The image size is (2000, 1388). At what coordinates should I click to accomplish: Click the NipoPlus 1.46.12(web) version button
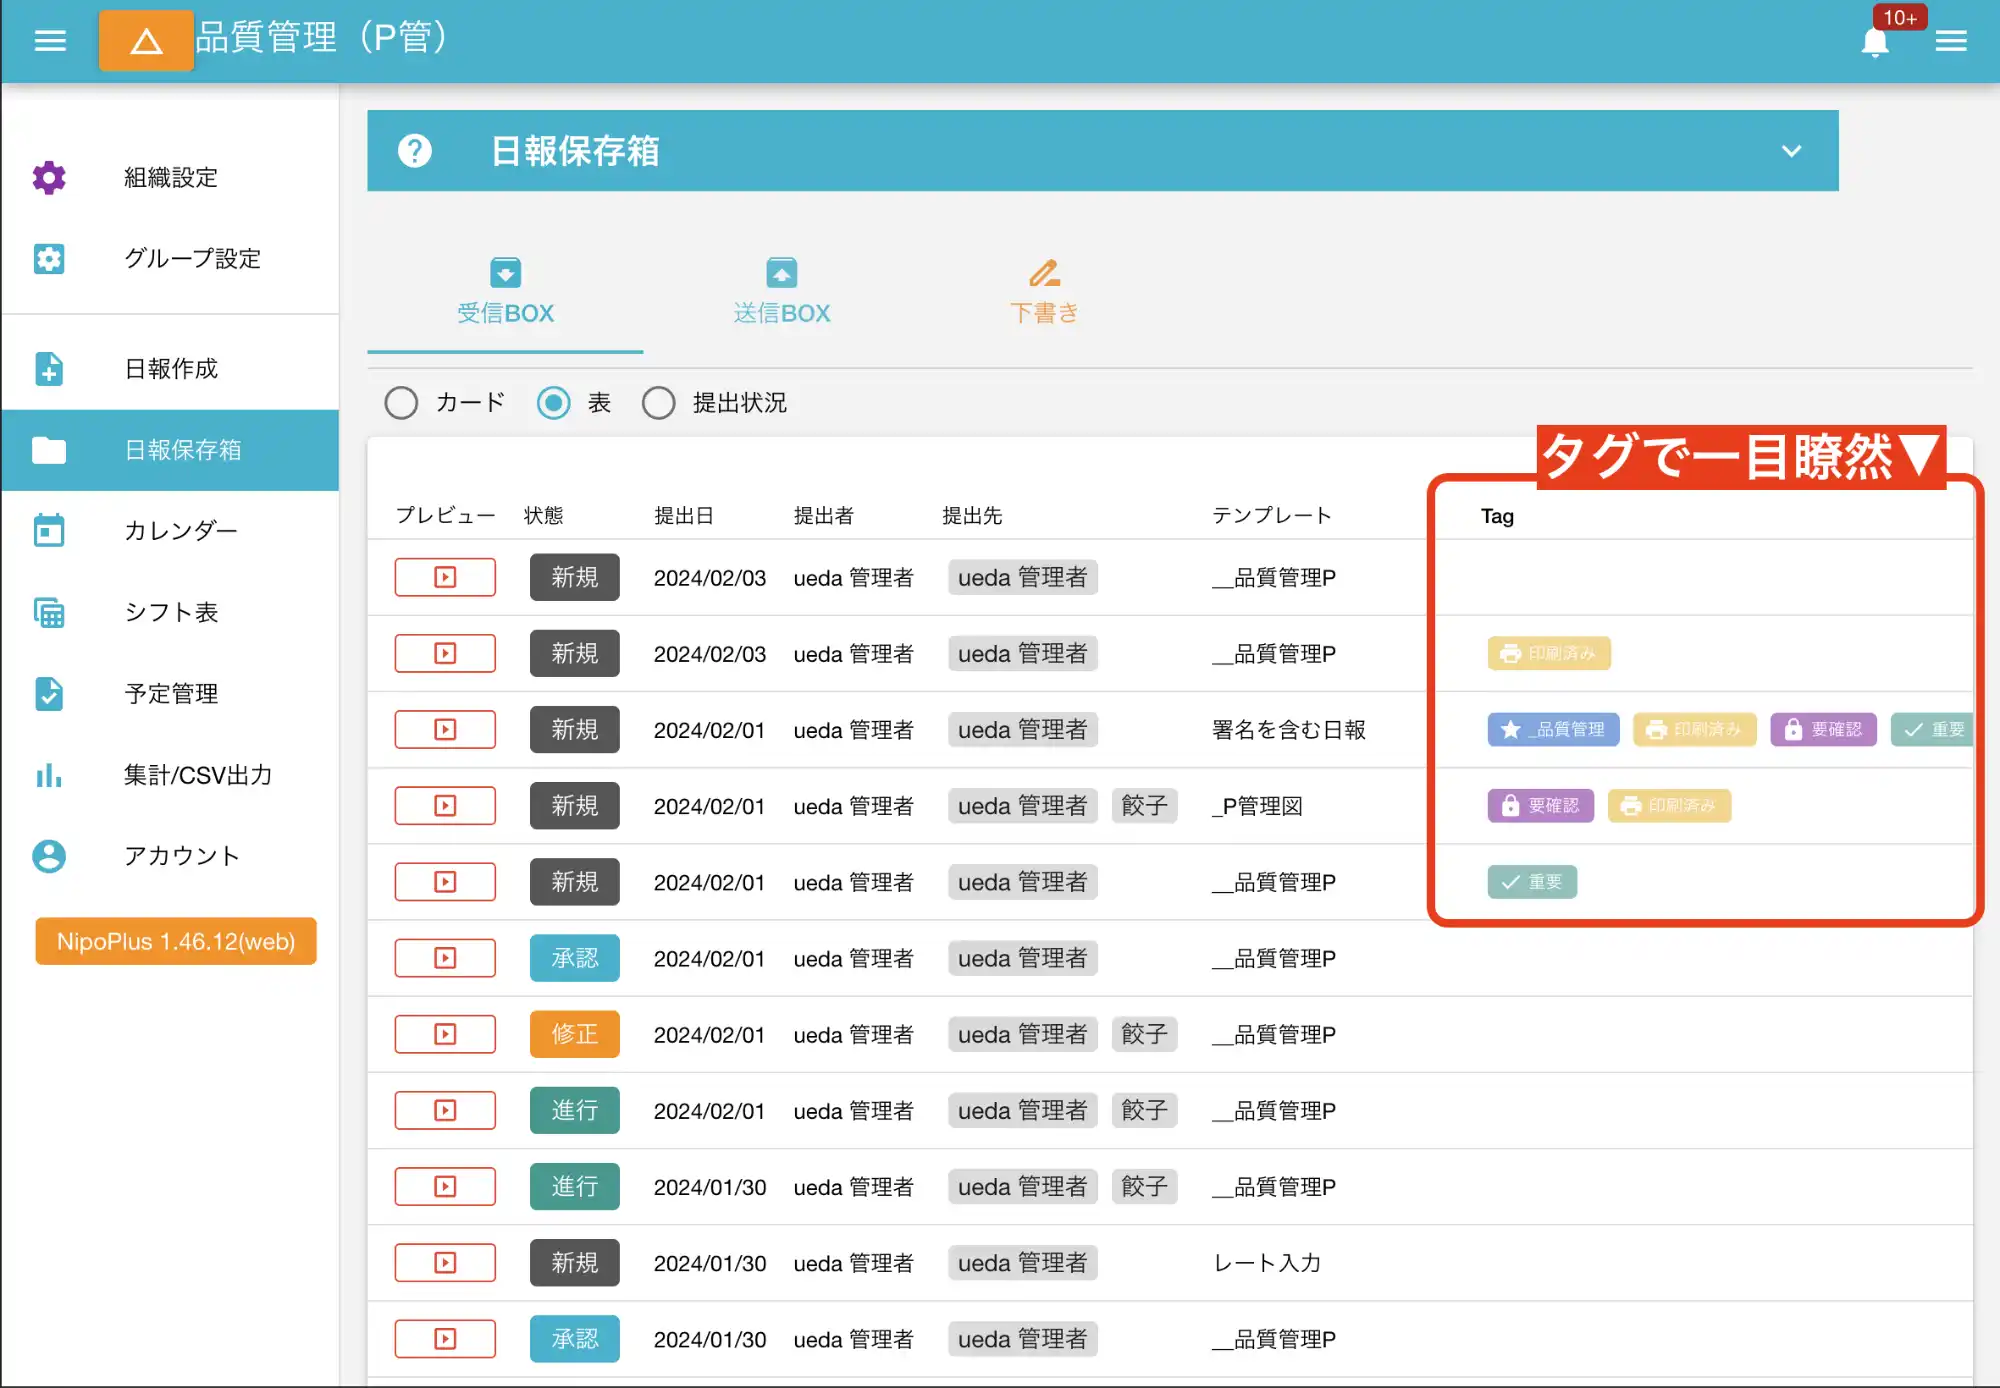175,941
